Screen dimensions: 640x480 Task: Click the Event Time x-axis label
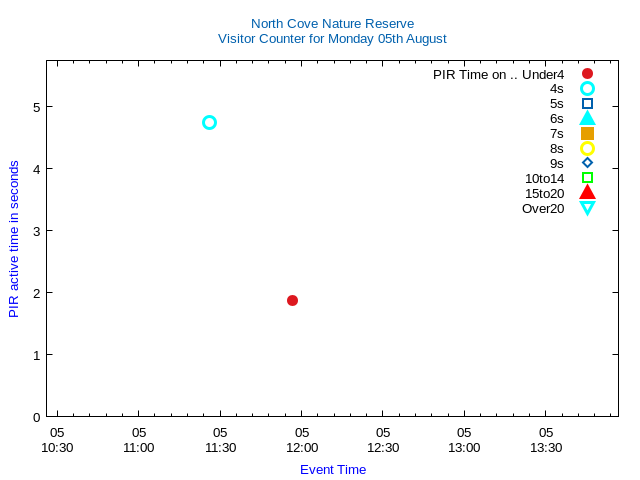[x=332, y=470]
